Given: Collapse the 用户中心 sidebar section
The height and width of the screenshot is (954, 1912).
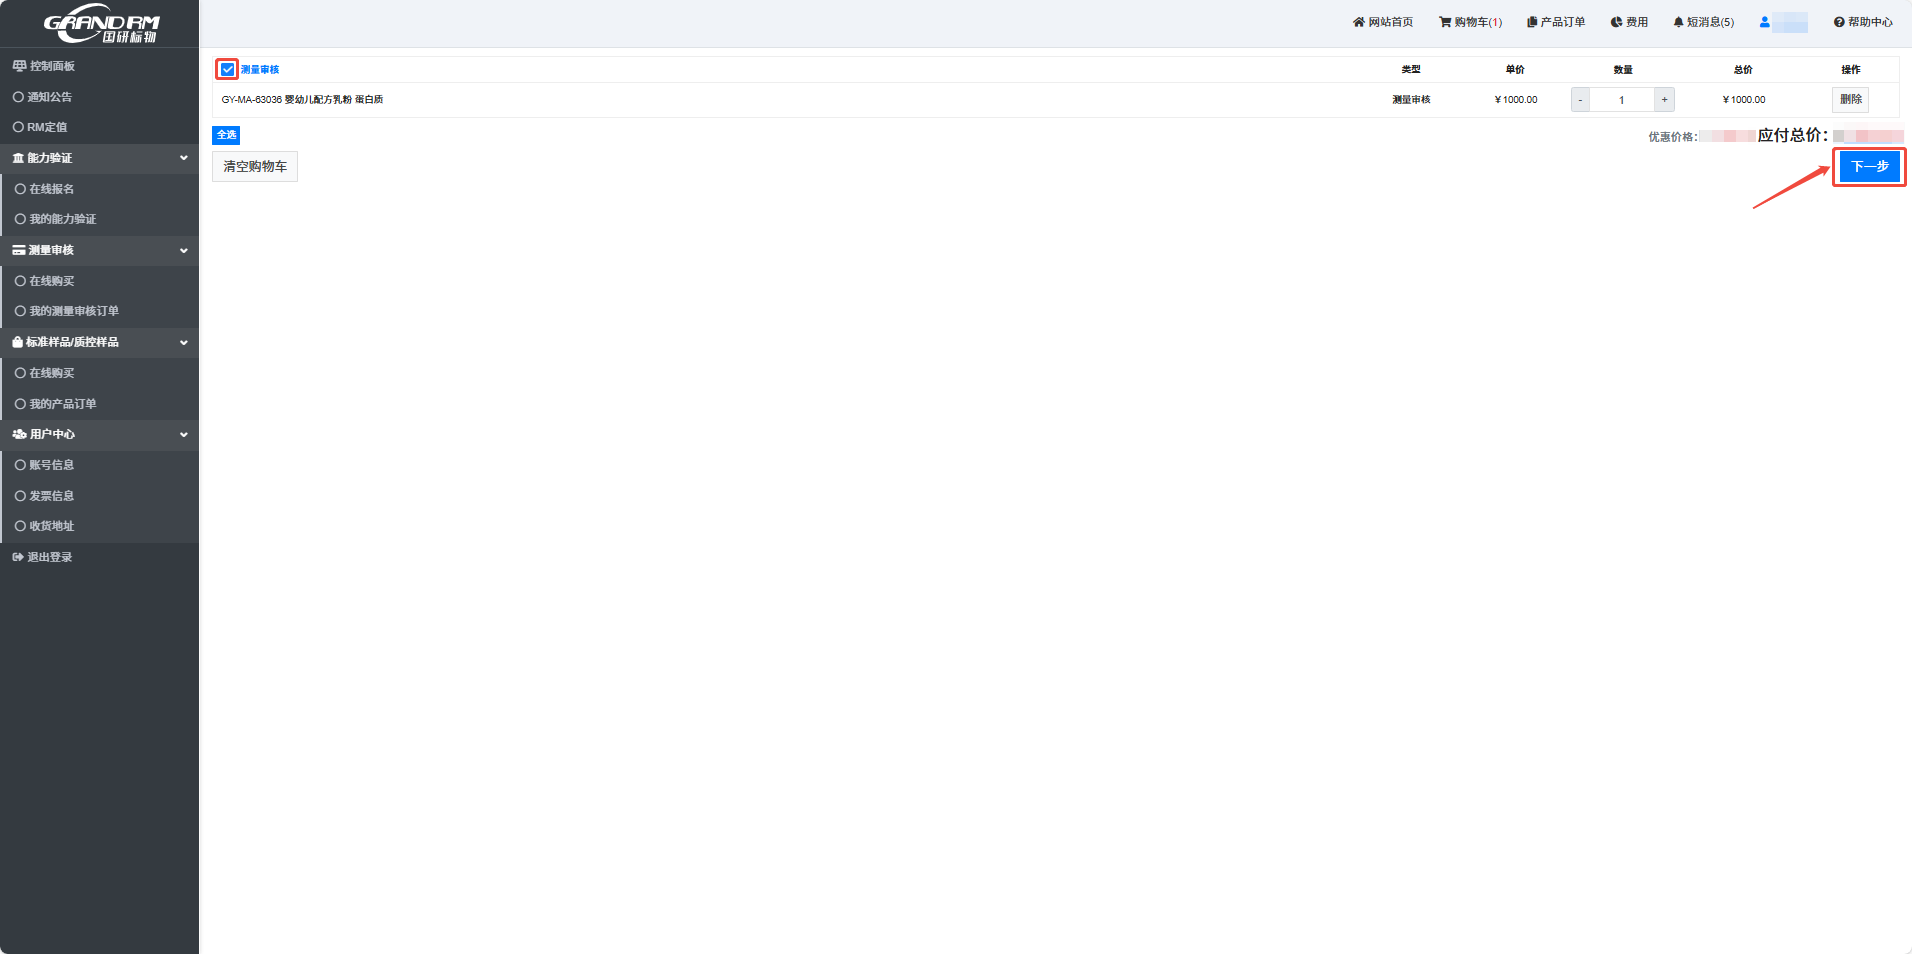Looking at the screenshot, I should tap(183, 434).
